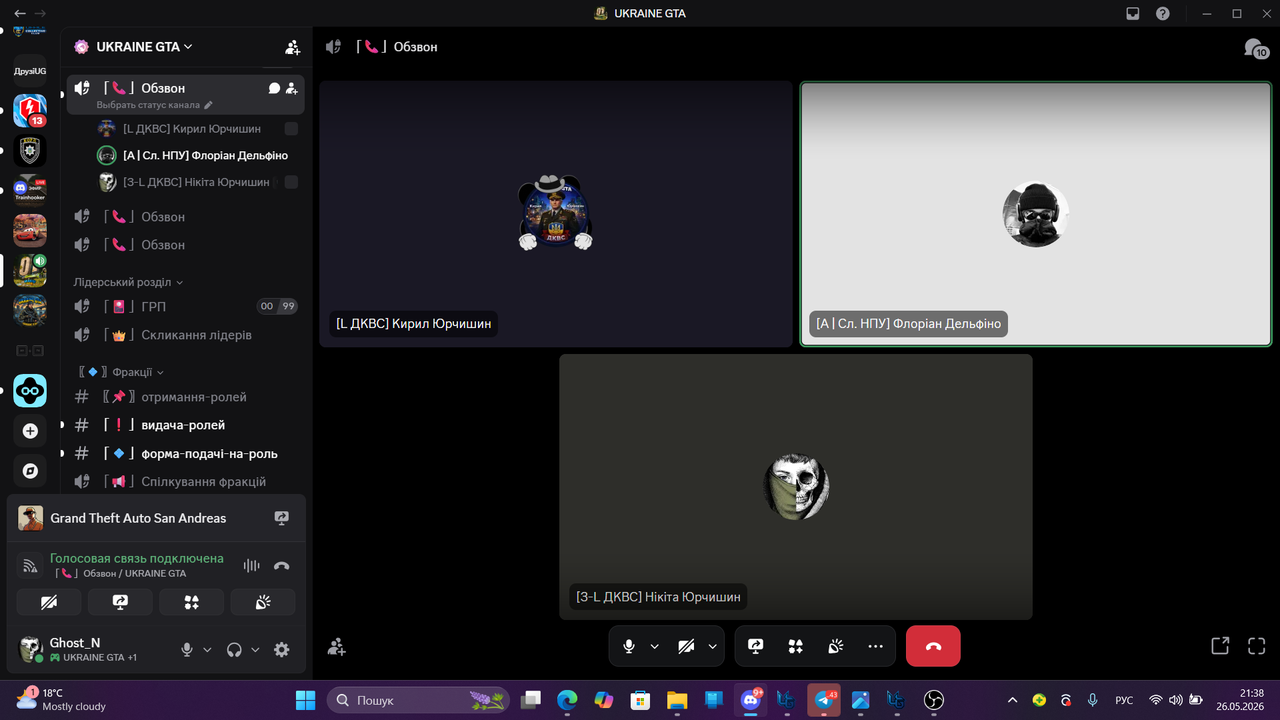Open the видача-ролей channel
The height and width of the screenshot is (720, 1280).
tap(185, 425)
